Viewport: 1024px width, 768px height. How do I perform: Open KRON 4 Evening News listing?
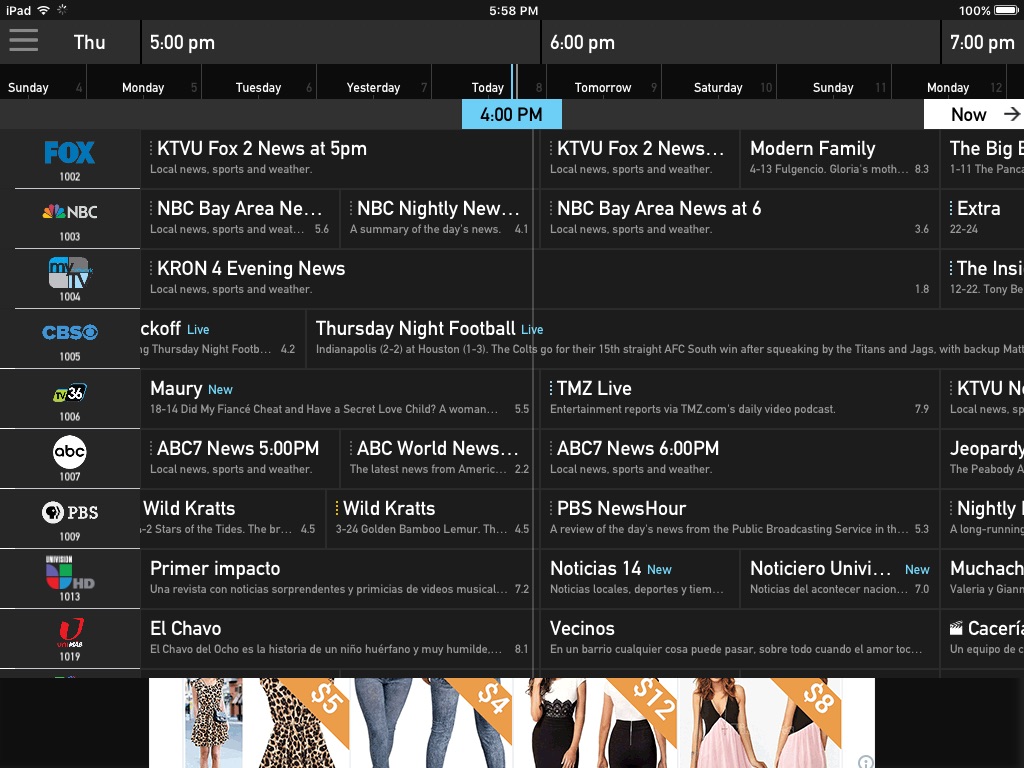point(540,280)
